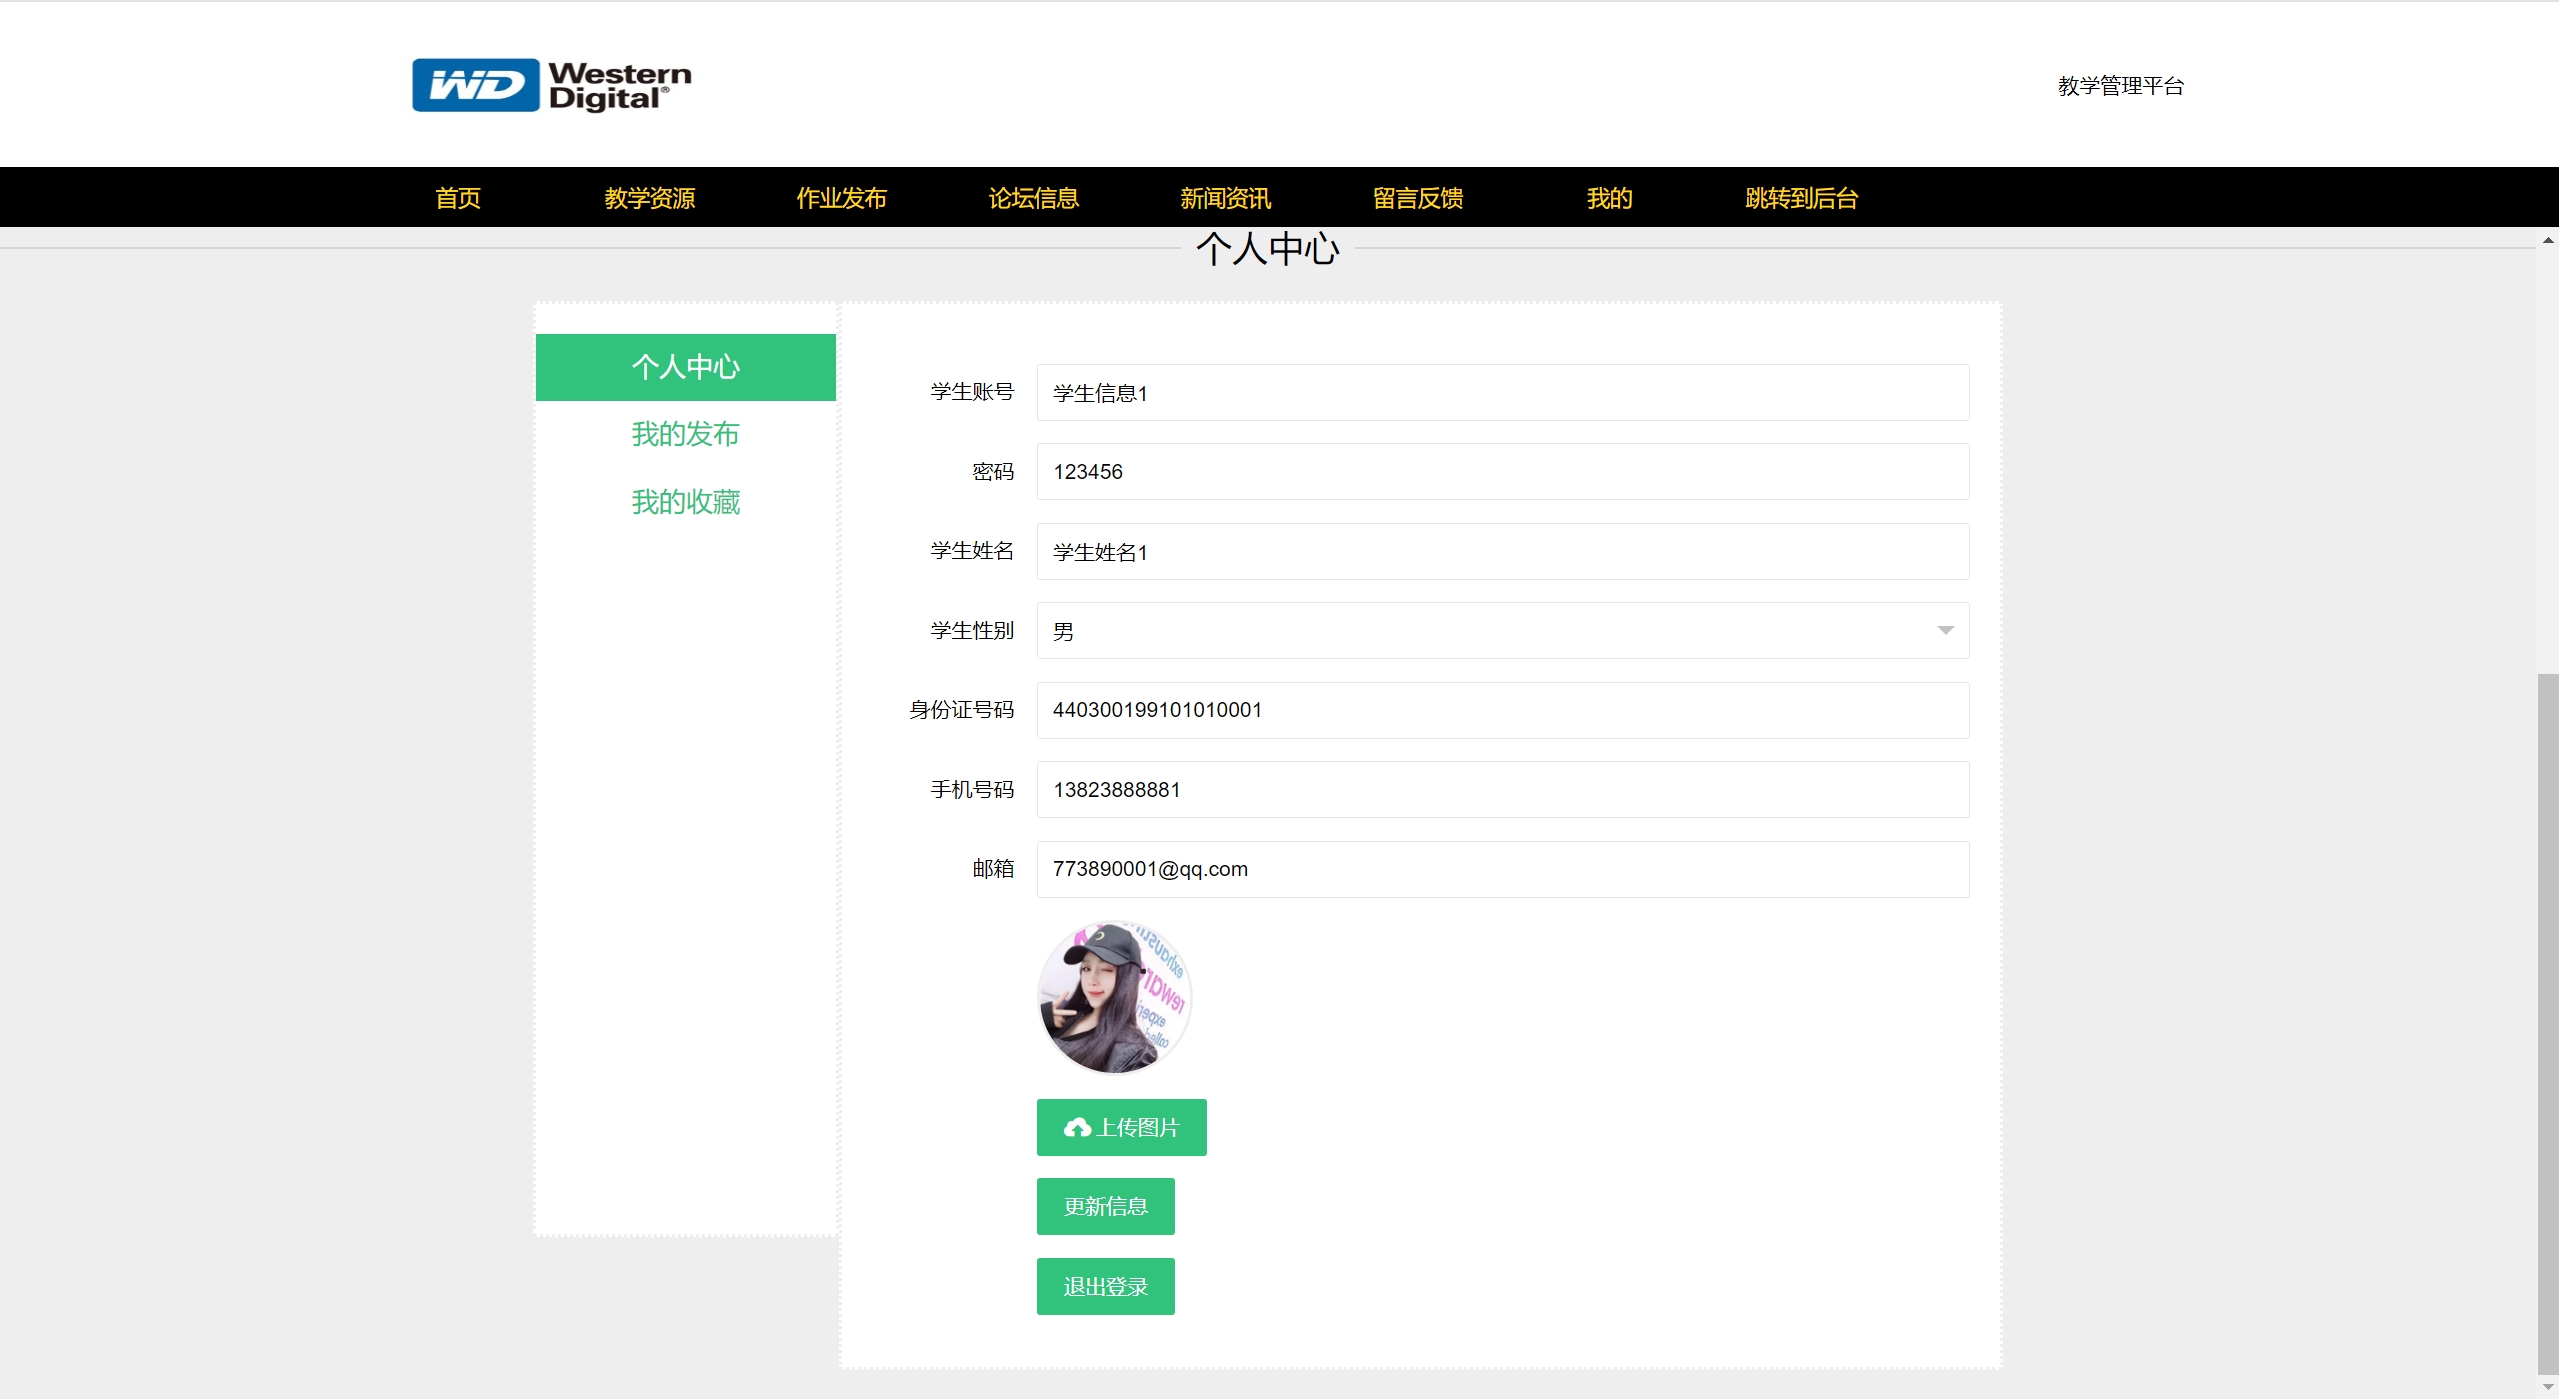
Task: Open 作业发布 menu item
Action: (x=841, y=198)
